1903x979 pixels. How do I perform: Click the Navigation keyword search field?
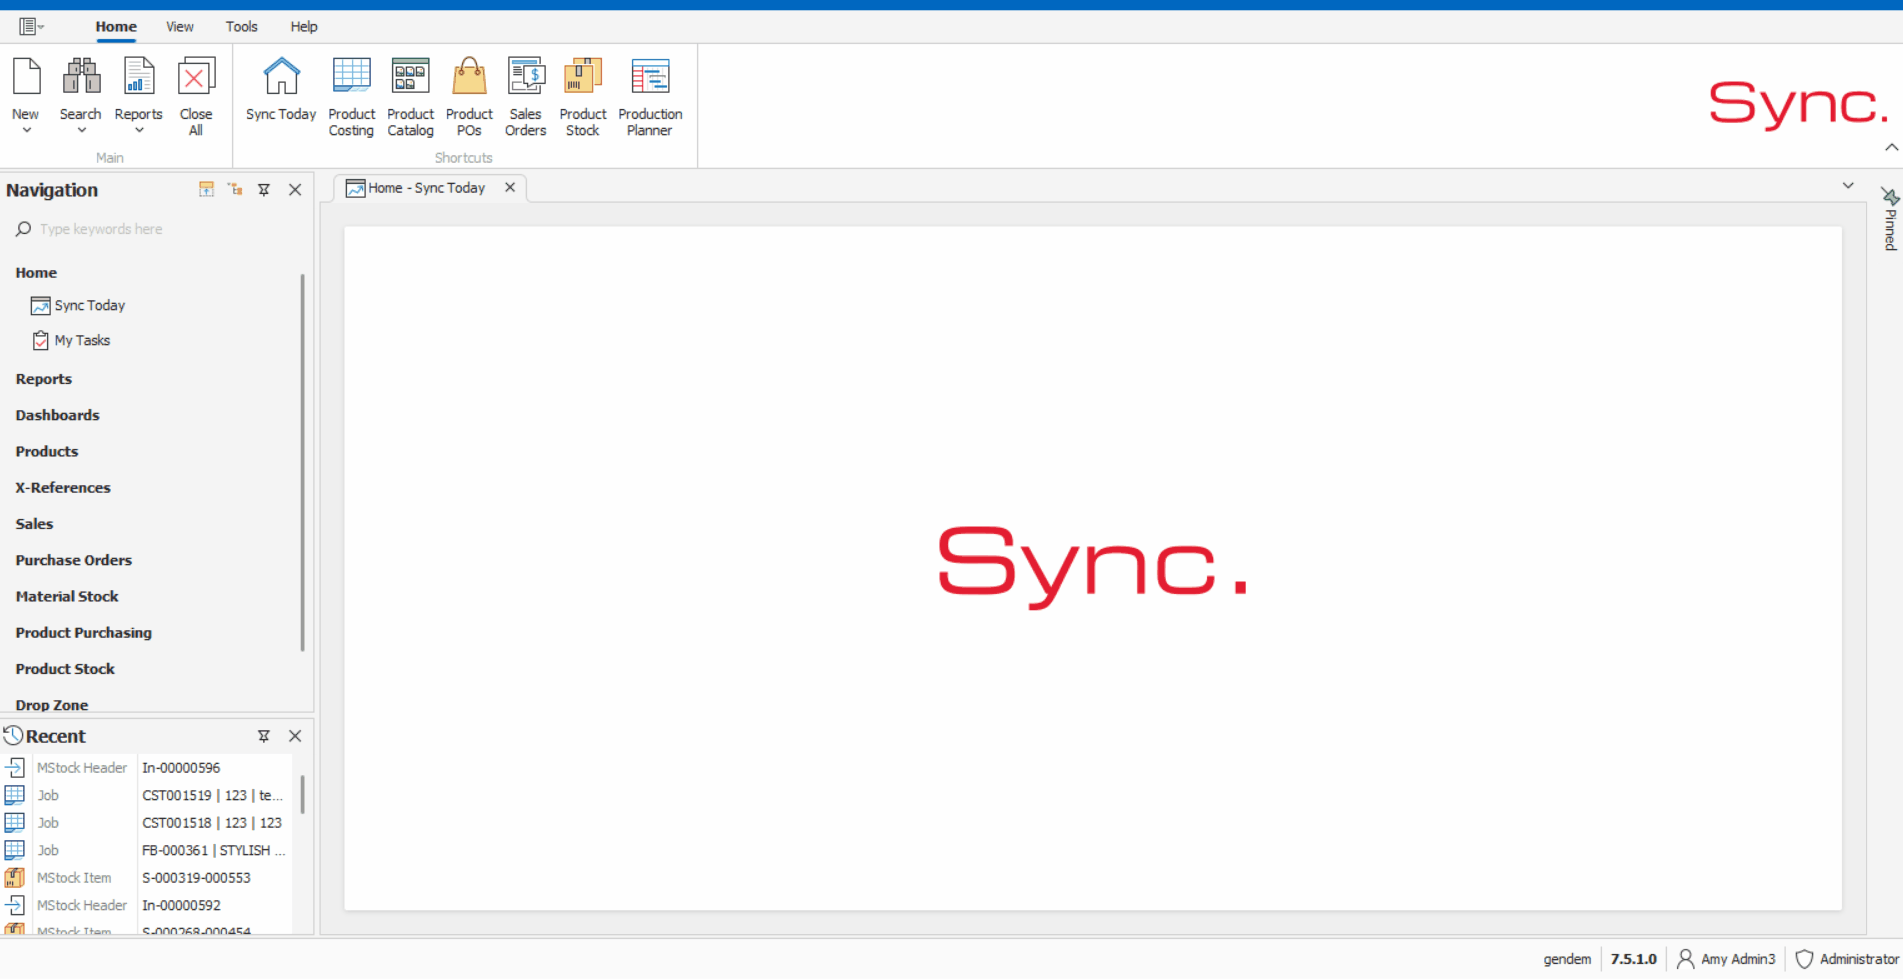pos(155,229)
